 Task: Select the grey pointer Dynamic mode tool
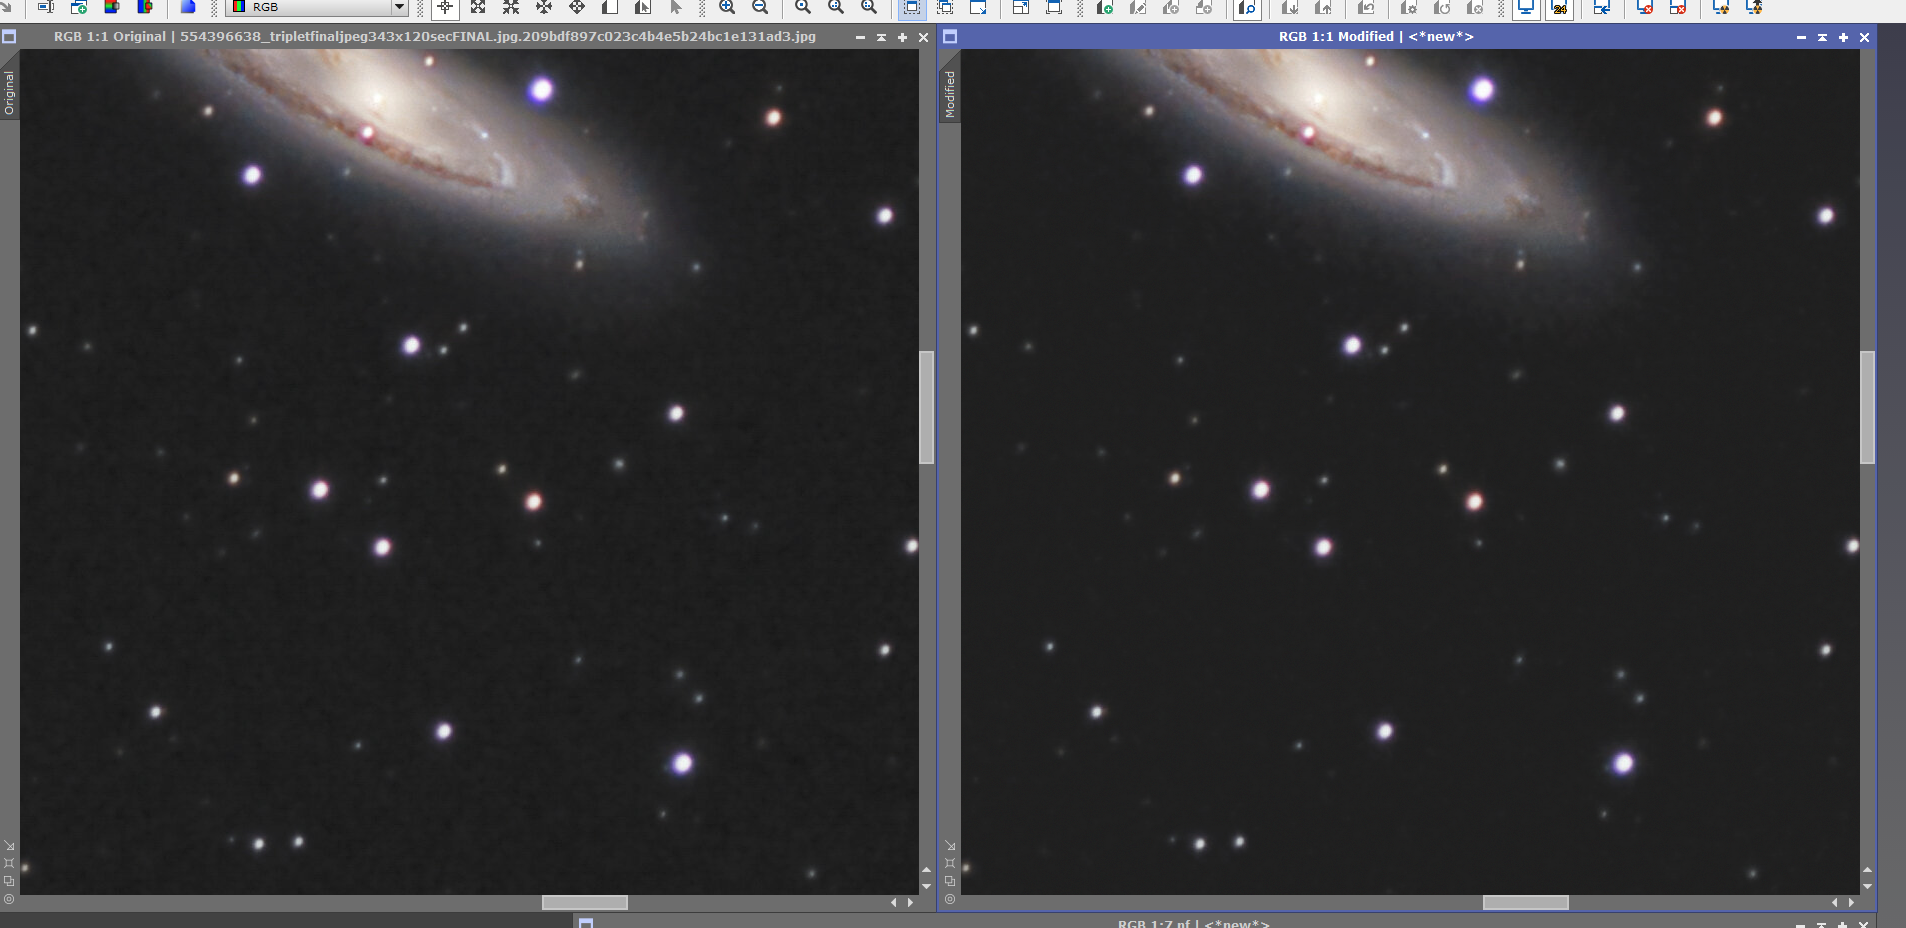coord(676,8)
